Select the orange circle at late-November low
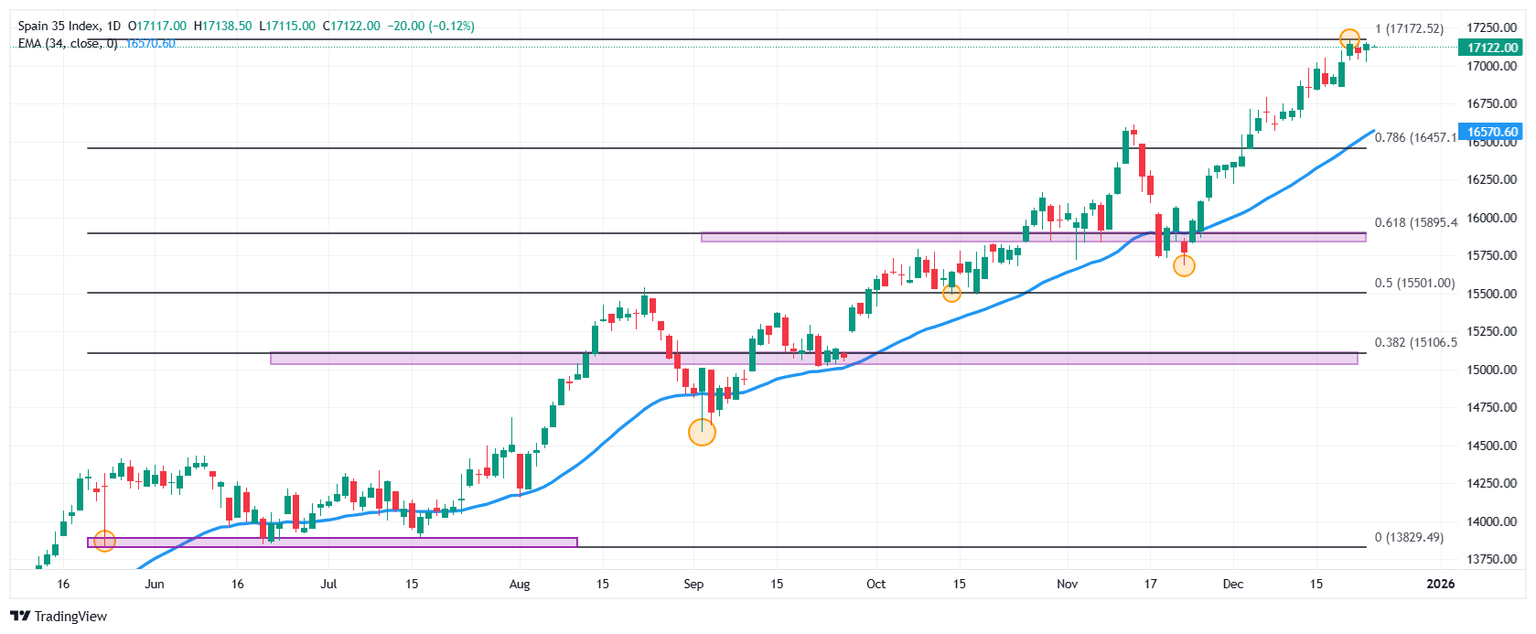The width and height of the screenshot is (1536, 634). pyautogui.click(x=1184, y=265)
